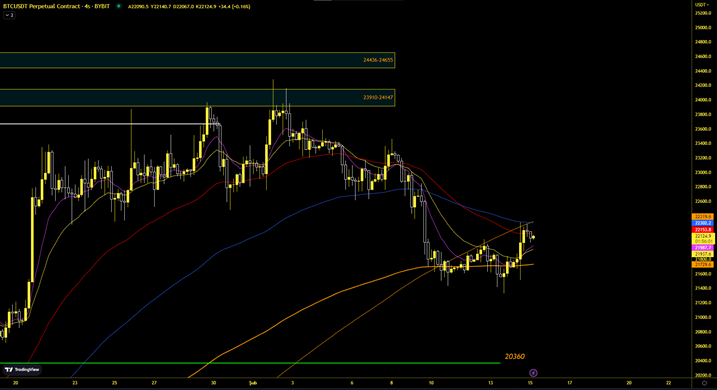Select the white horizontal line
Screen dimensions: 717x390
(110, 124)
